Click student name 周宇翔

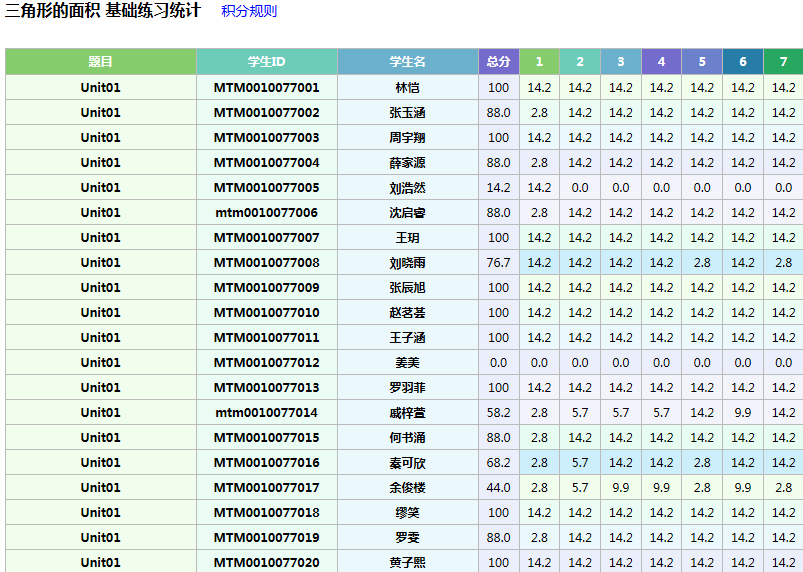pyautogui.click(x=408, y=138)
